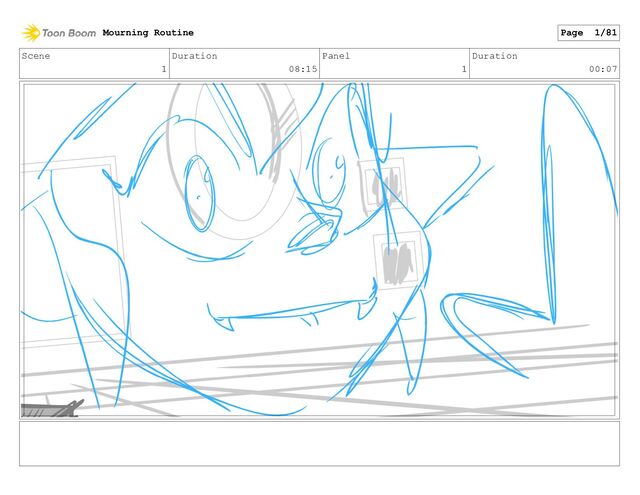Select the scene number value '1'
The height and width of the screenshot is (495, 640).
(x=164, y=69)
